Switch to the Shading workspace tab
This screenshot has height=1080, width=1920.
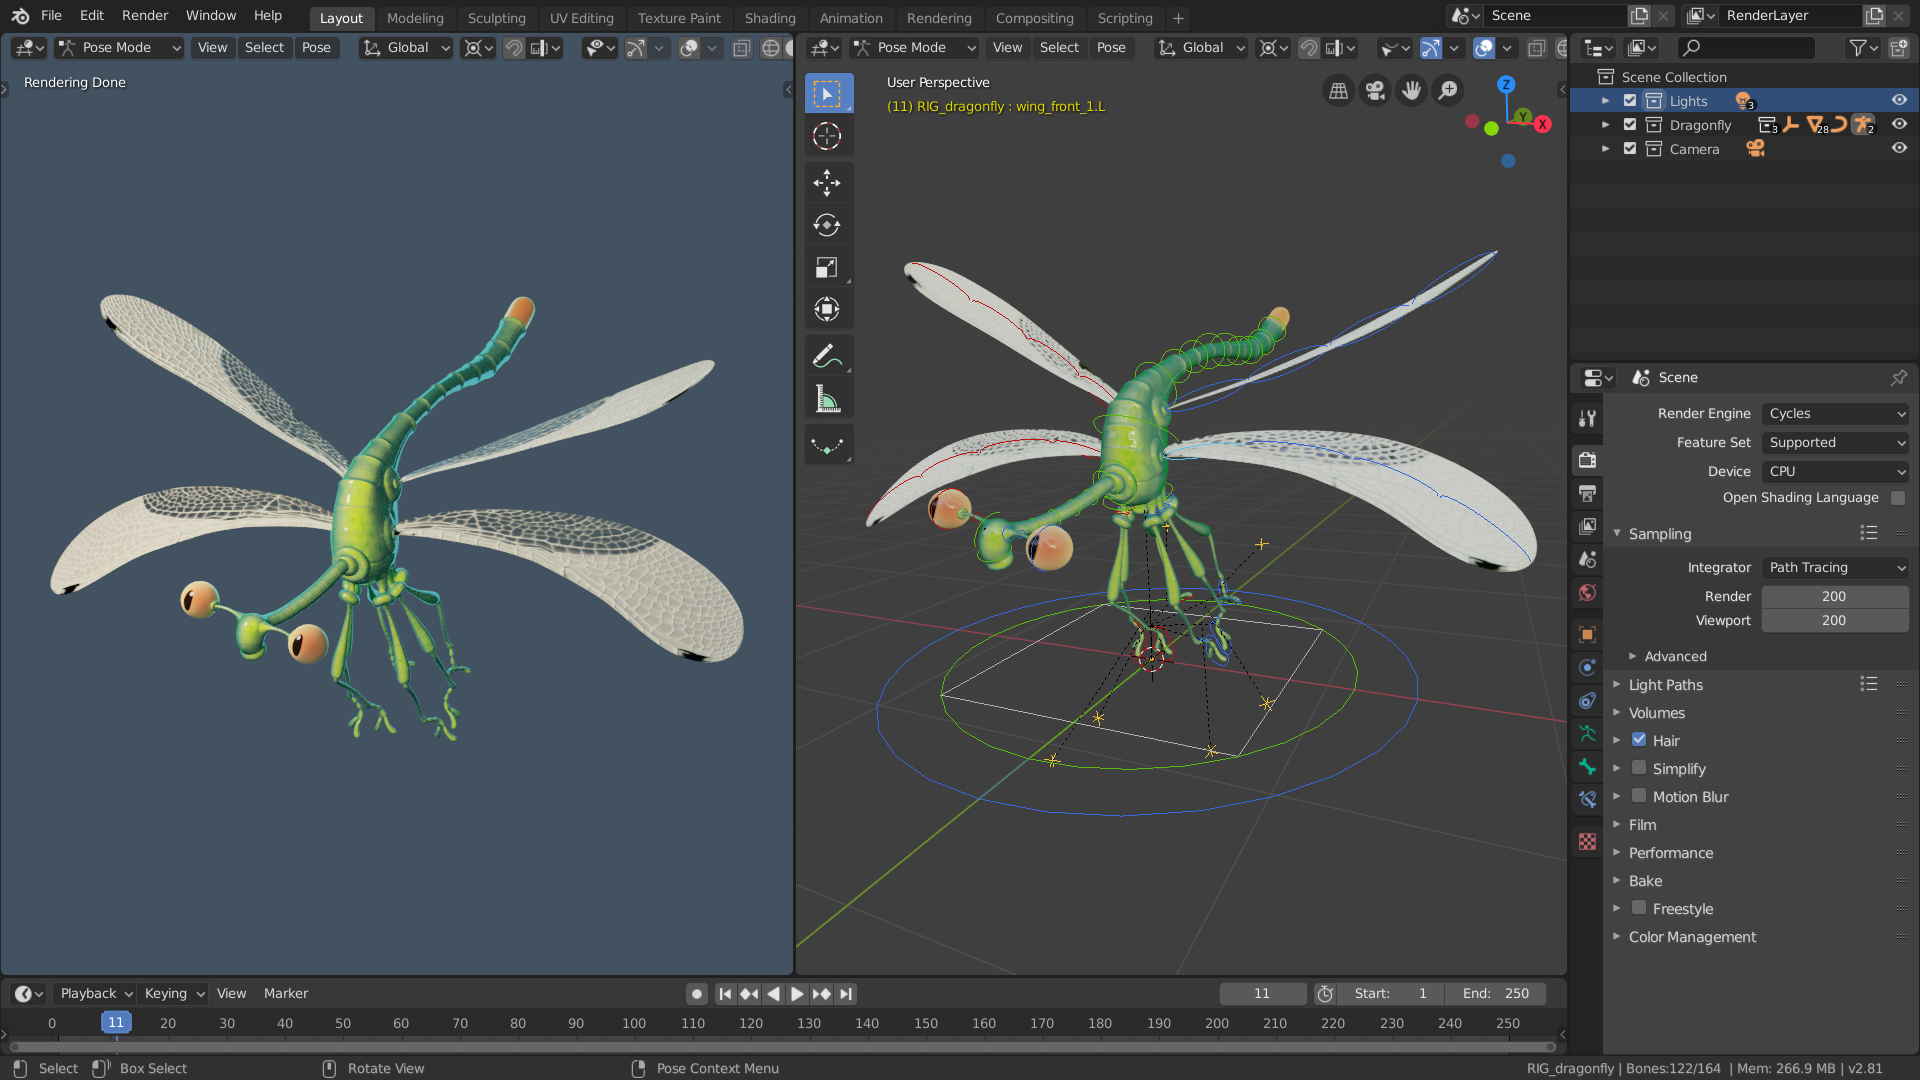point(769,18)
